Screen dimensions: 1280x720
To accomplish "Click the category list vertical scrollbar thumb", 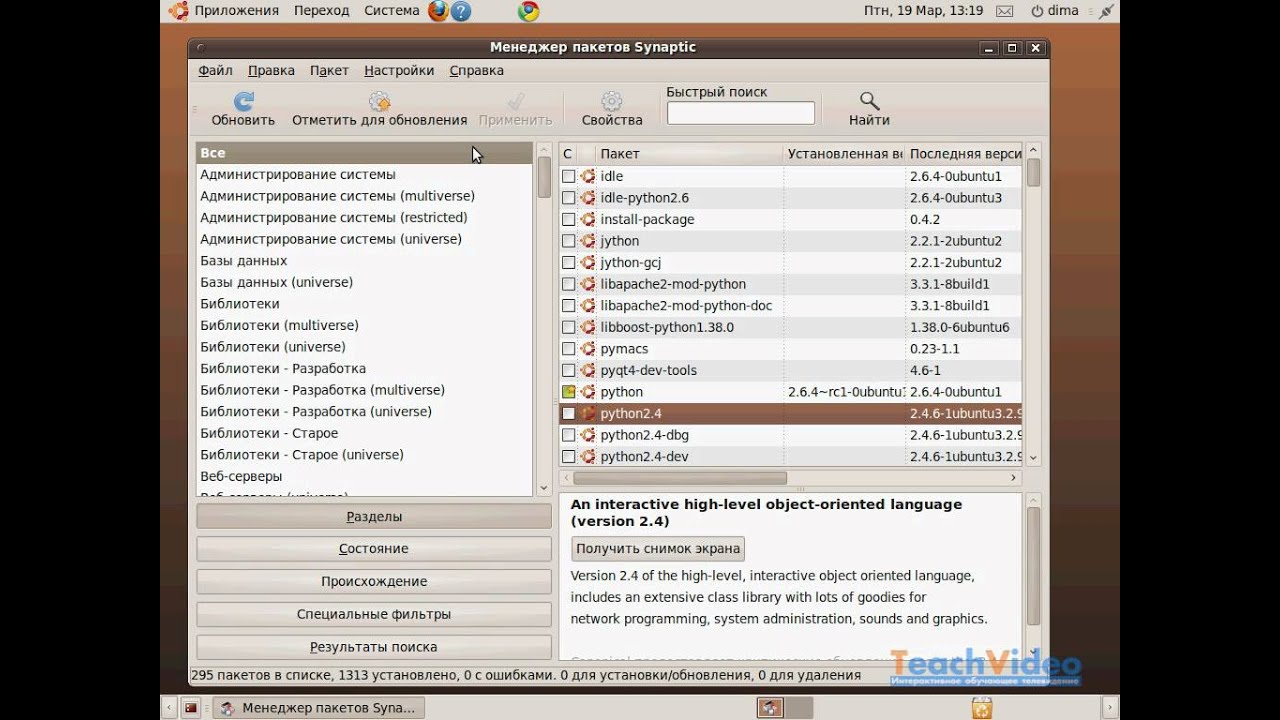I will pyautogui.click(x=544, y=177).
